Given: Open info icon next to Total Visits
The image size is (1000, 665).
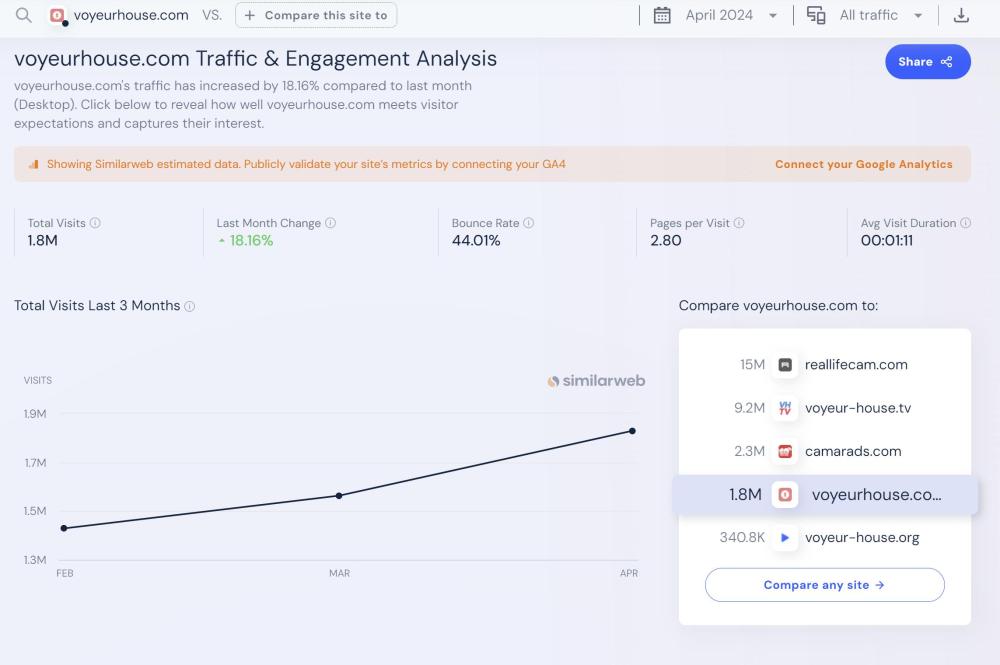Looking at the screenshot, I should pyautogui.click(x=95, y=223).
